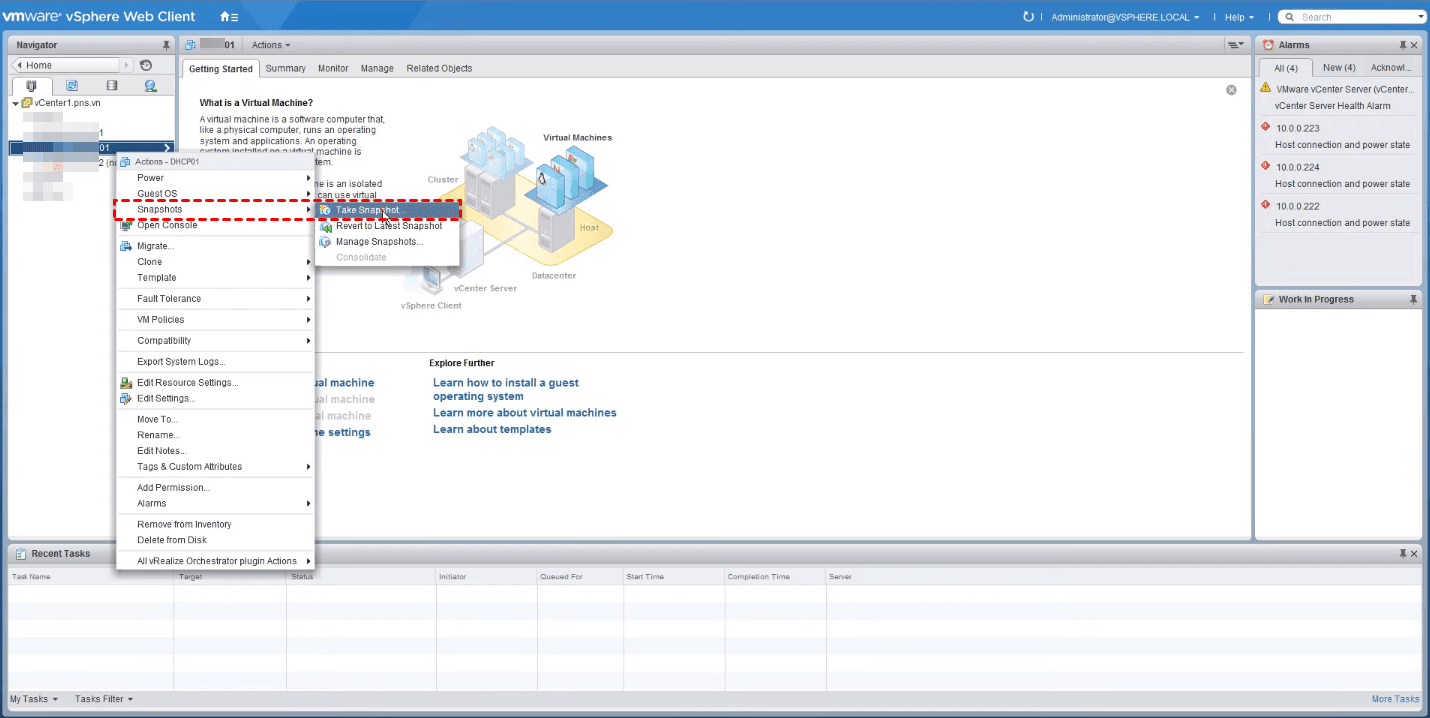Click Learn more about virtual machines link
1430x718 pixels.
pos(524,413)
